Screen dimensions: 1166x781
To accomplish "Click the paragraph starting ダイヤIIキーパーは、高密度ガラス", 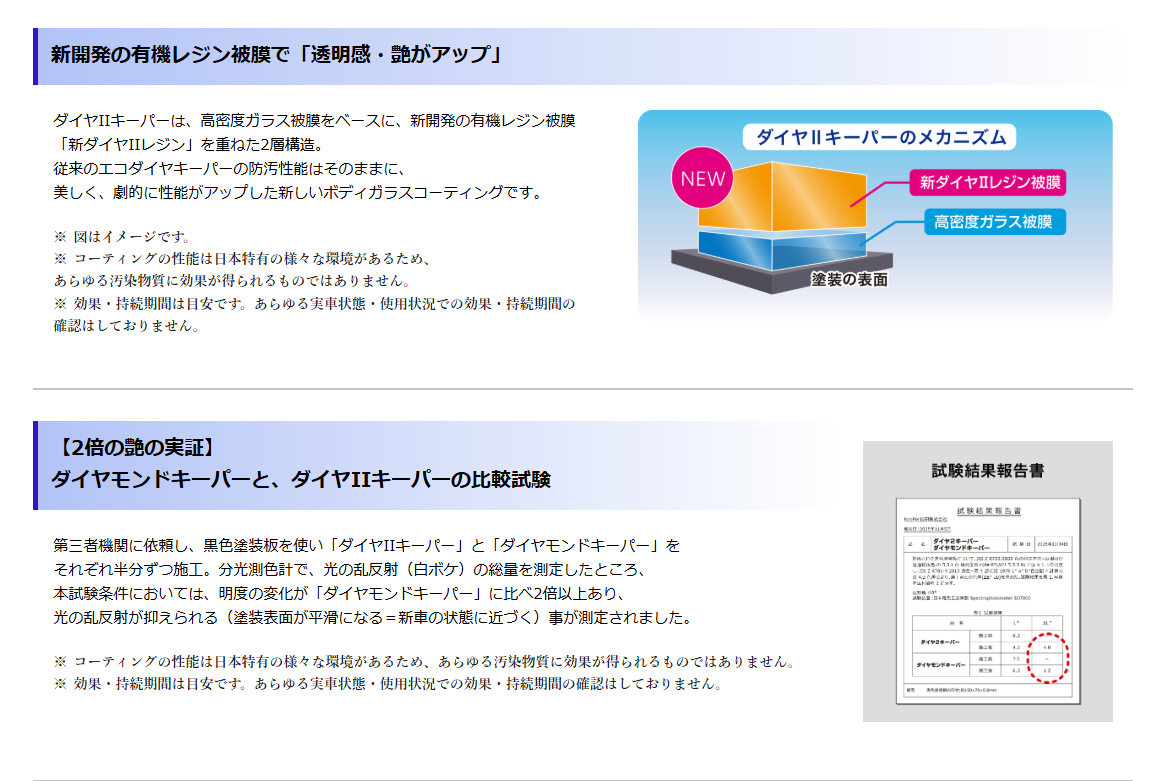I will click(x=314, y=120).
